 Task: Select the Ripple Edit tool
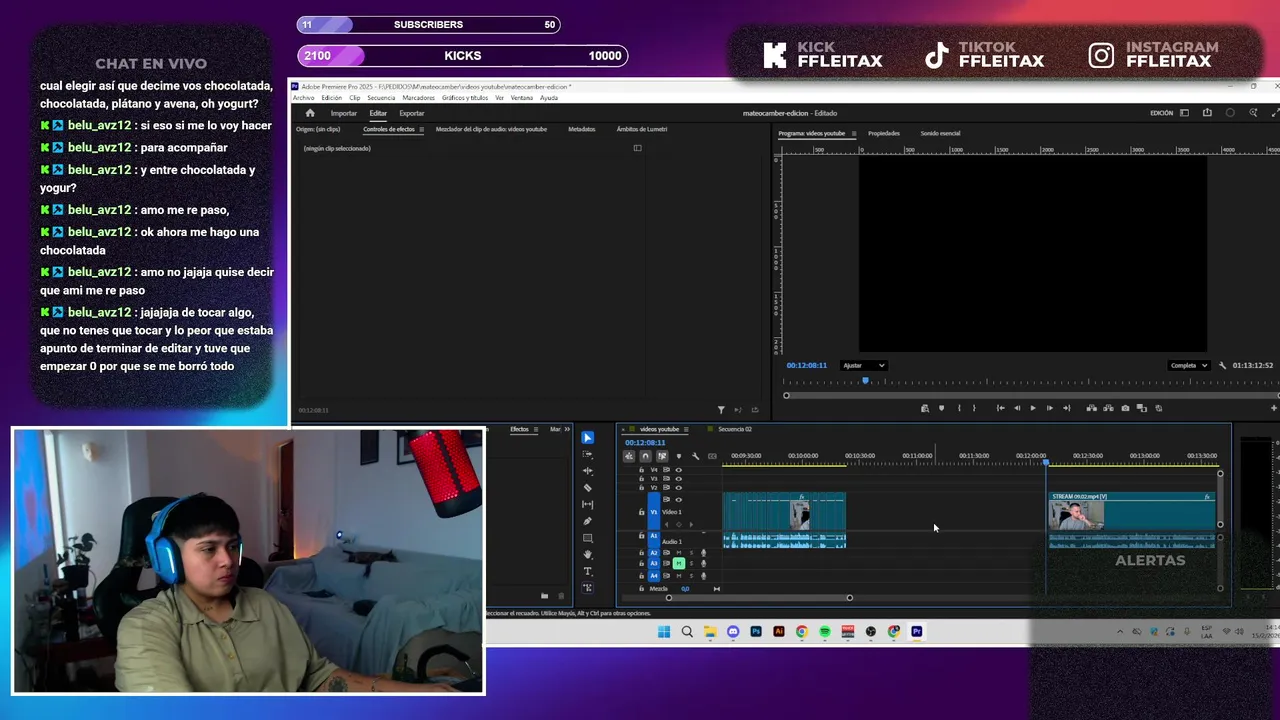point(587,471)
